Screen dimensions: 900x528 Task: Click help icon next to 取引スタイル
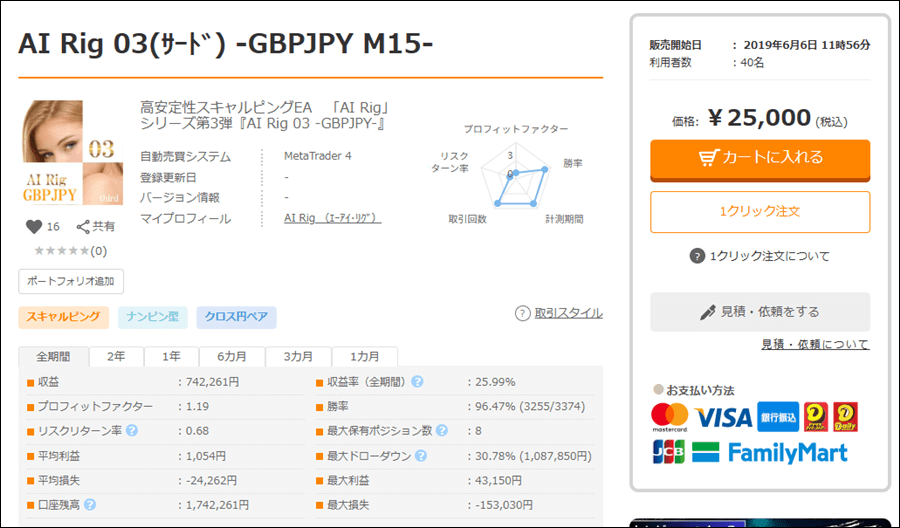point(522,313)
